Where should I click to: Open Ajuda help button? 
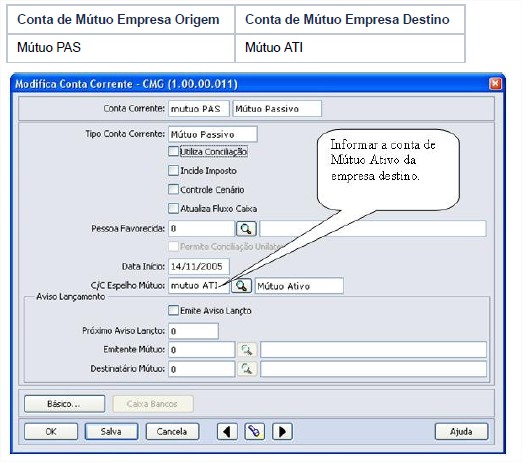coord(461,432)
